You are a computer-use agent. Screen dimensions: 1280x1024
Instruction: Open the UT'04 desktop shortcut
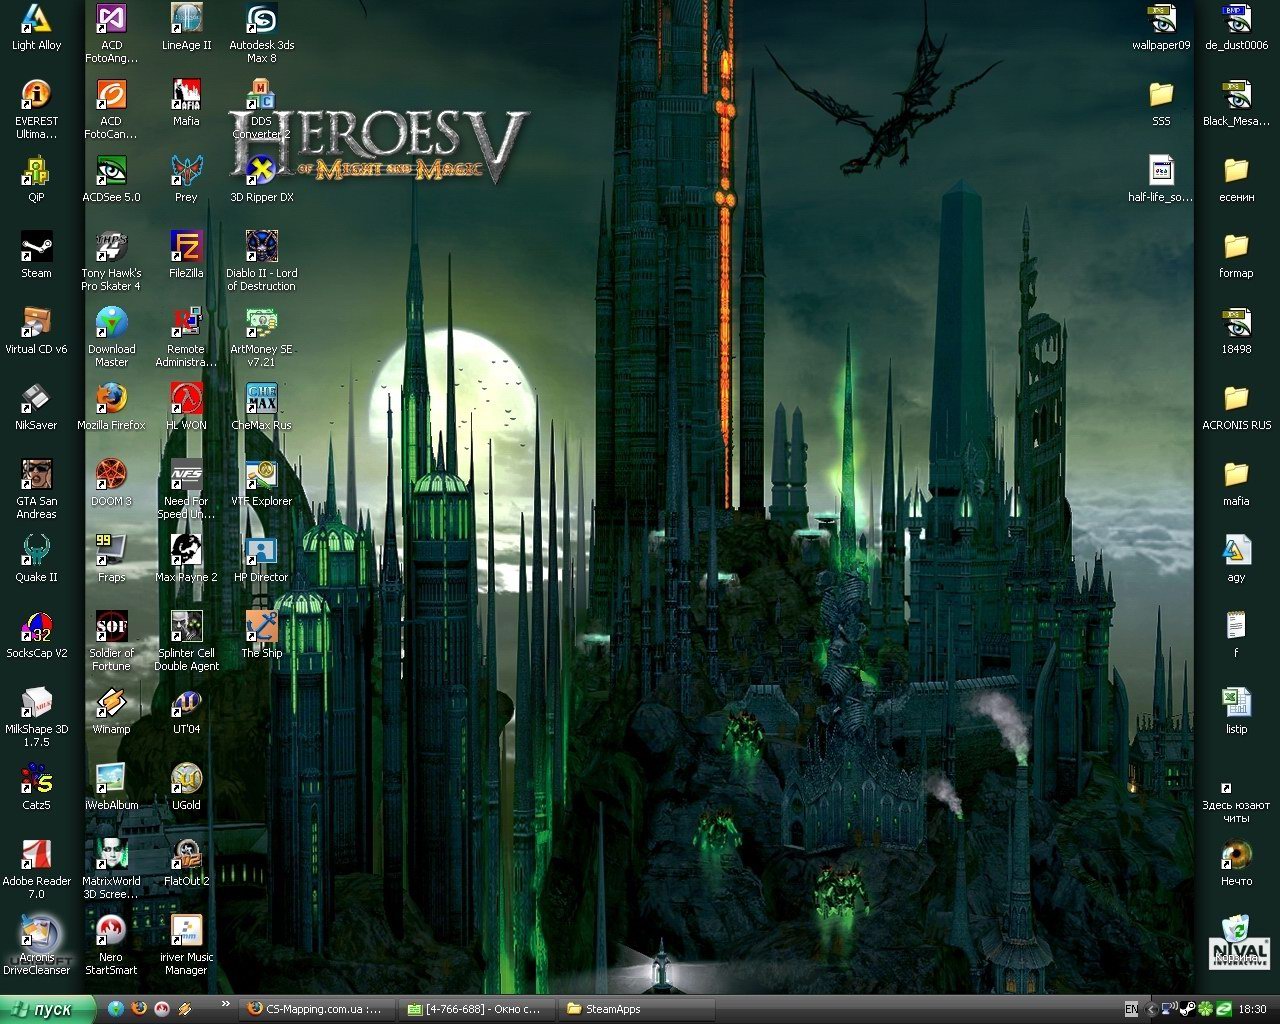pyautogui.click(x=186, y=704)
